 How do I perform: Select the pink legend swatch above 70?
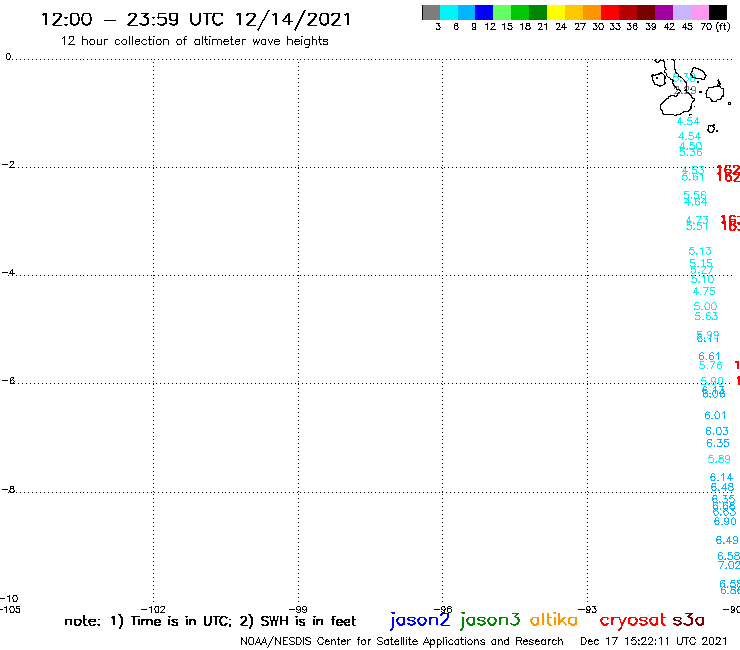[699, 12]
